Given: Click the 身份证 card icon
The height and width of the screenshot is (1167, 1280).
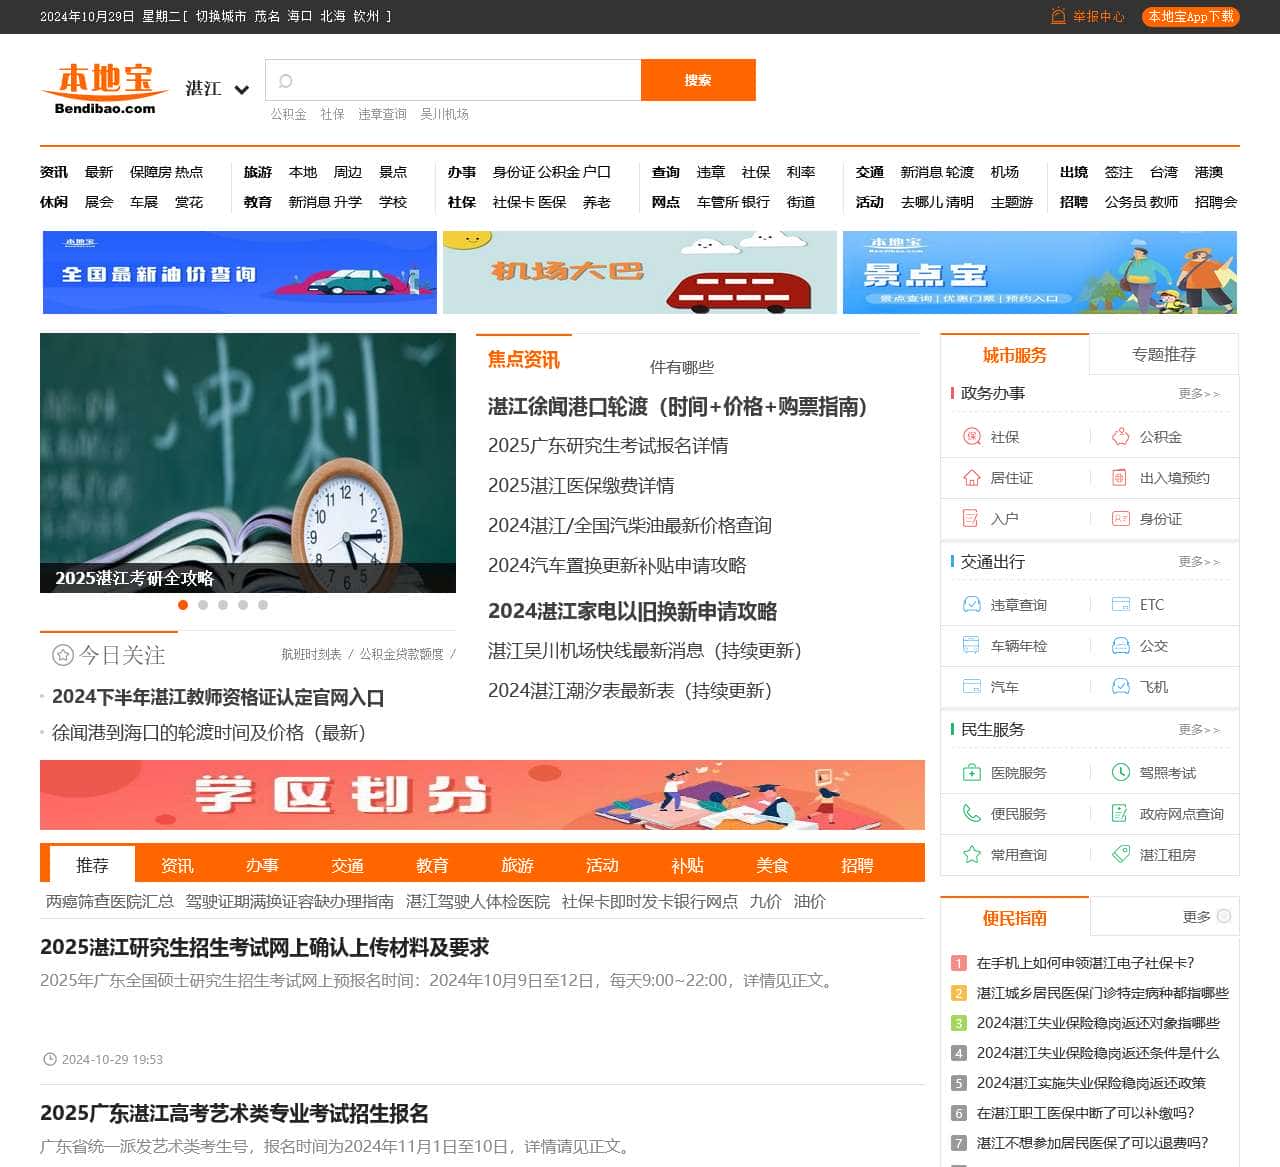Looking at the screenshot, I should point(1121,518).
